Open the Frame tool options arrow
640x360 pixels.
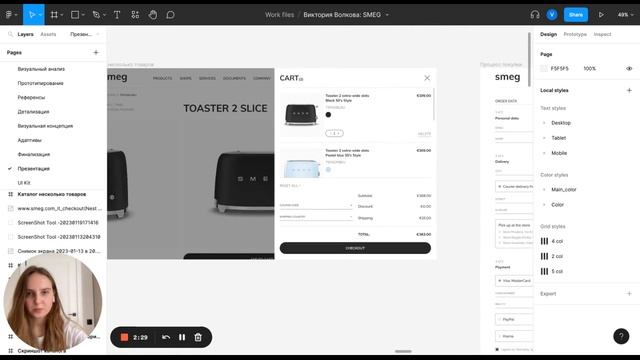coord(62,15)
